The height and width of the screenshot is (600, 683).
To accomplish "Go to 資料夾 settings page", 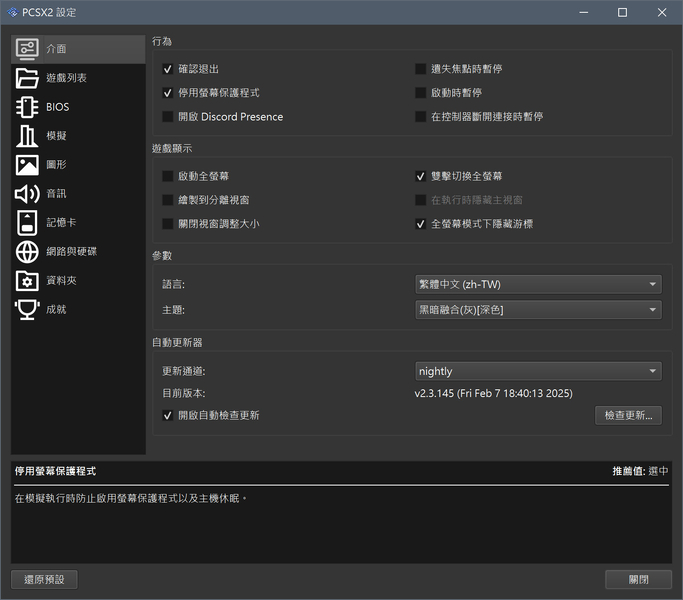I will pos(78,281).
